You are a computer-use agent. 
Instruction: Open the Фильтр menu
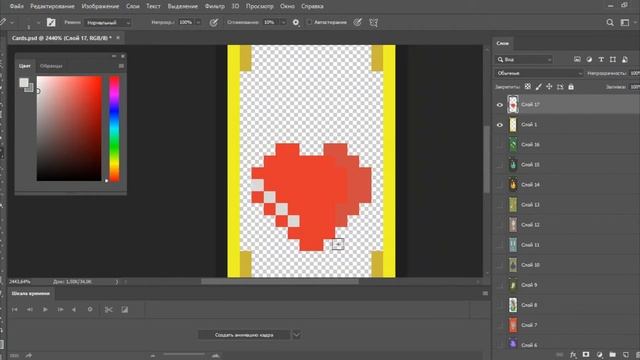tap(215, 6)
